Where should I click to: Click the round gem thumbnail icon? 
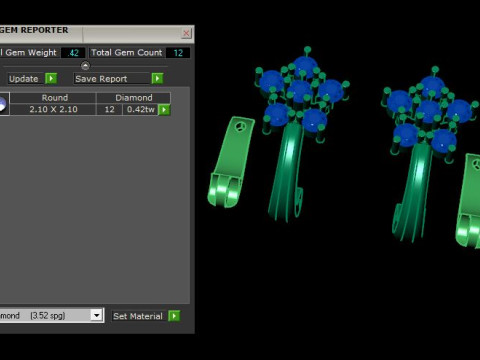tap(2, 104)
